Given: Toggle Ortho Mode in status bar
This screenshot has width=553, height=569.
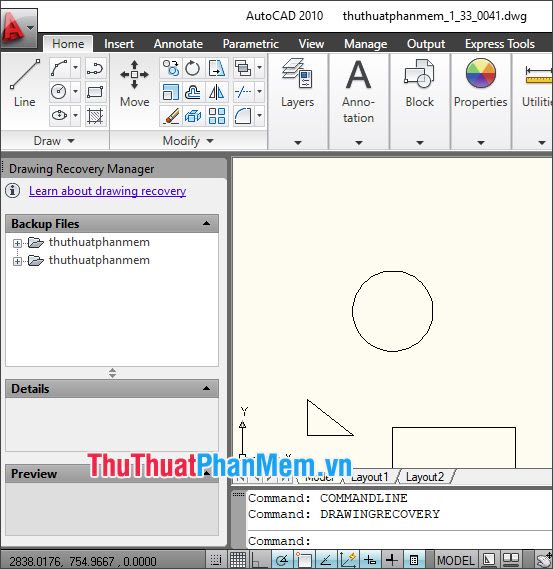Looking at the screenshot, I should (259, 560).
